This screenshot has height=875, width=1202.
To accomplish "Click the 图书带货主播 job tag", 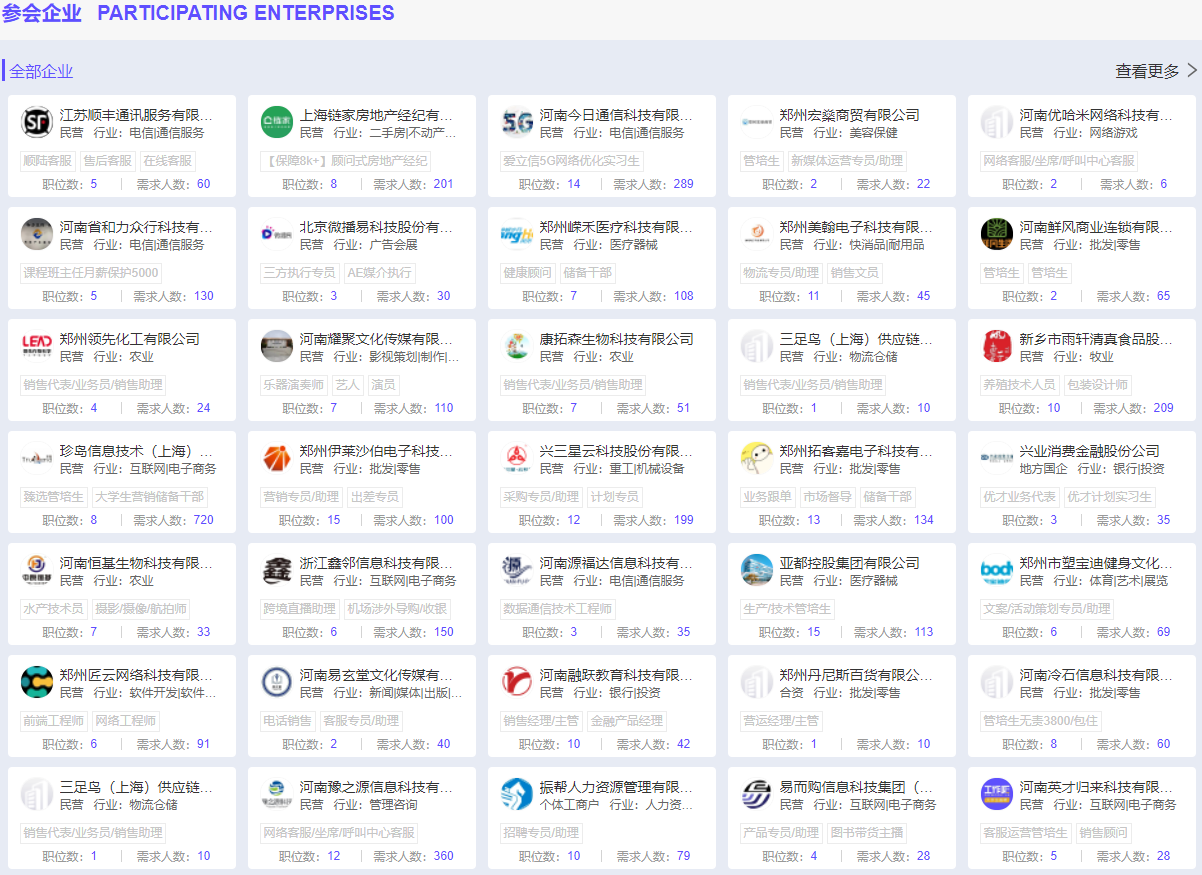I will tap(866, 833).
